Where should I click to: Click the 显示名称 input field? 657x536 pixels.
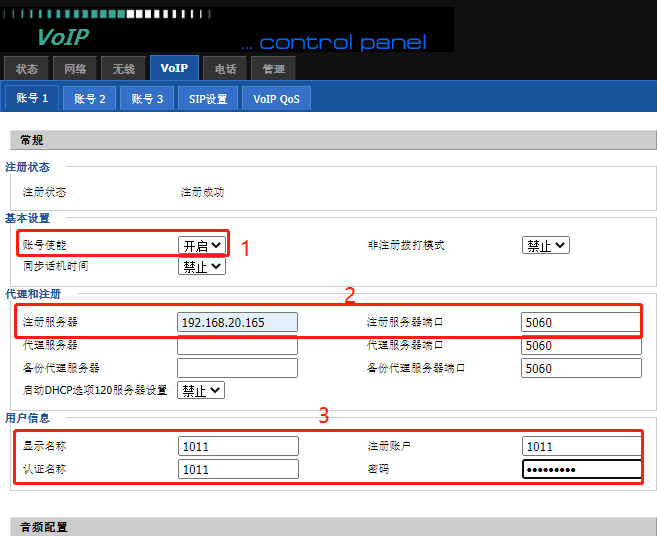coord(237,446)
